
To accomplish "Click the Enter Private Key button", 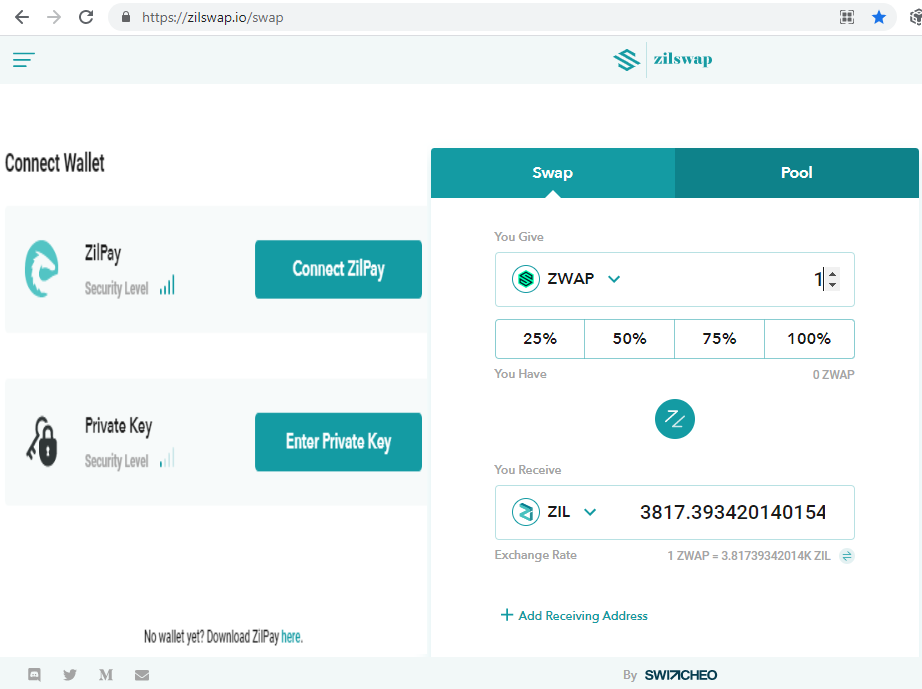I will [338, 442].
